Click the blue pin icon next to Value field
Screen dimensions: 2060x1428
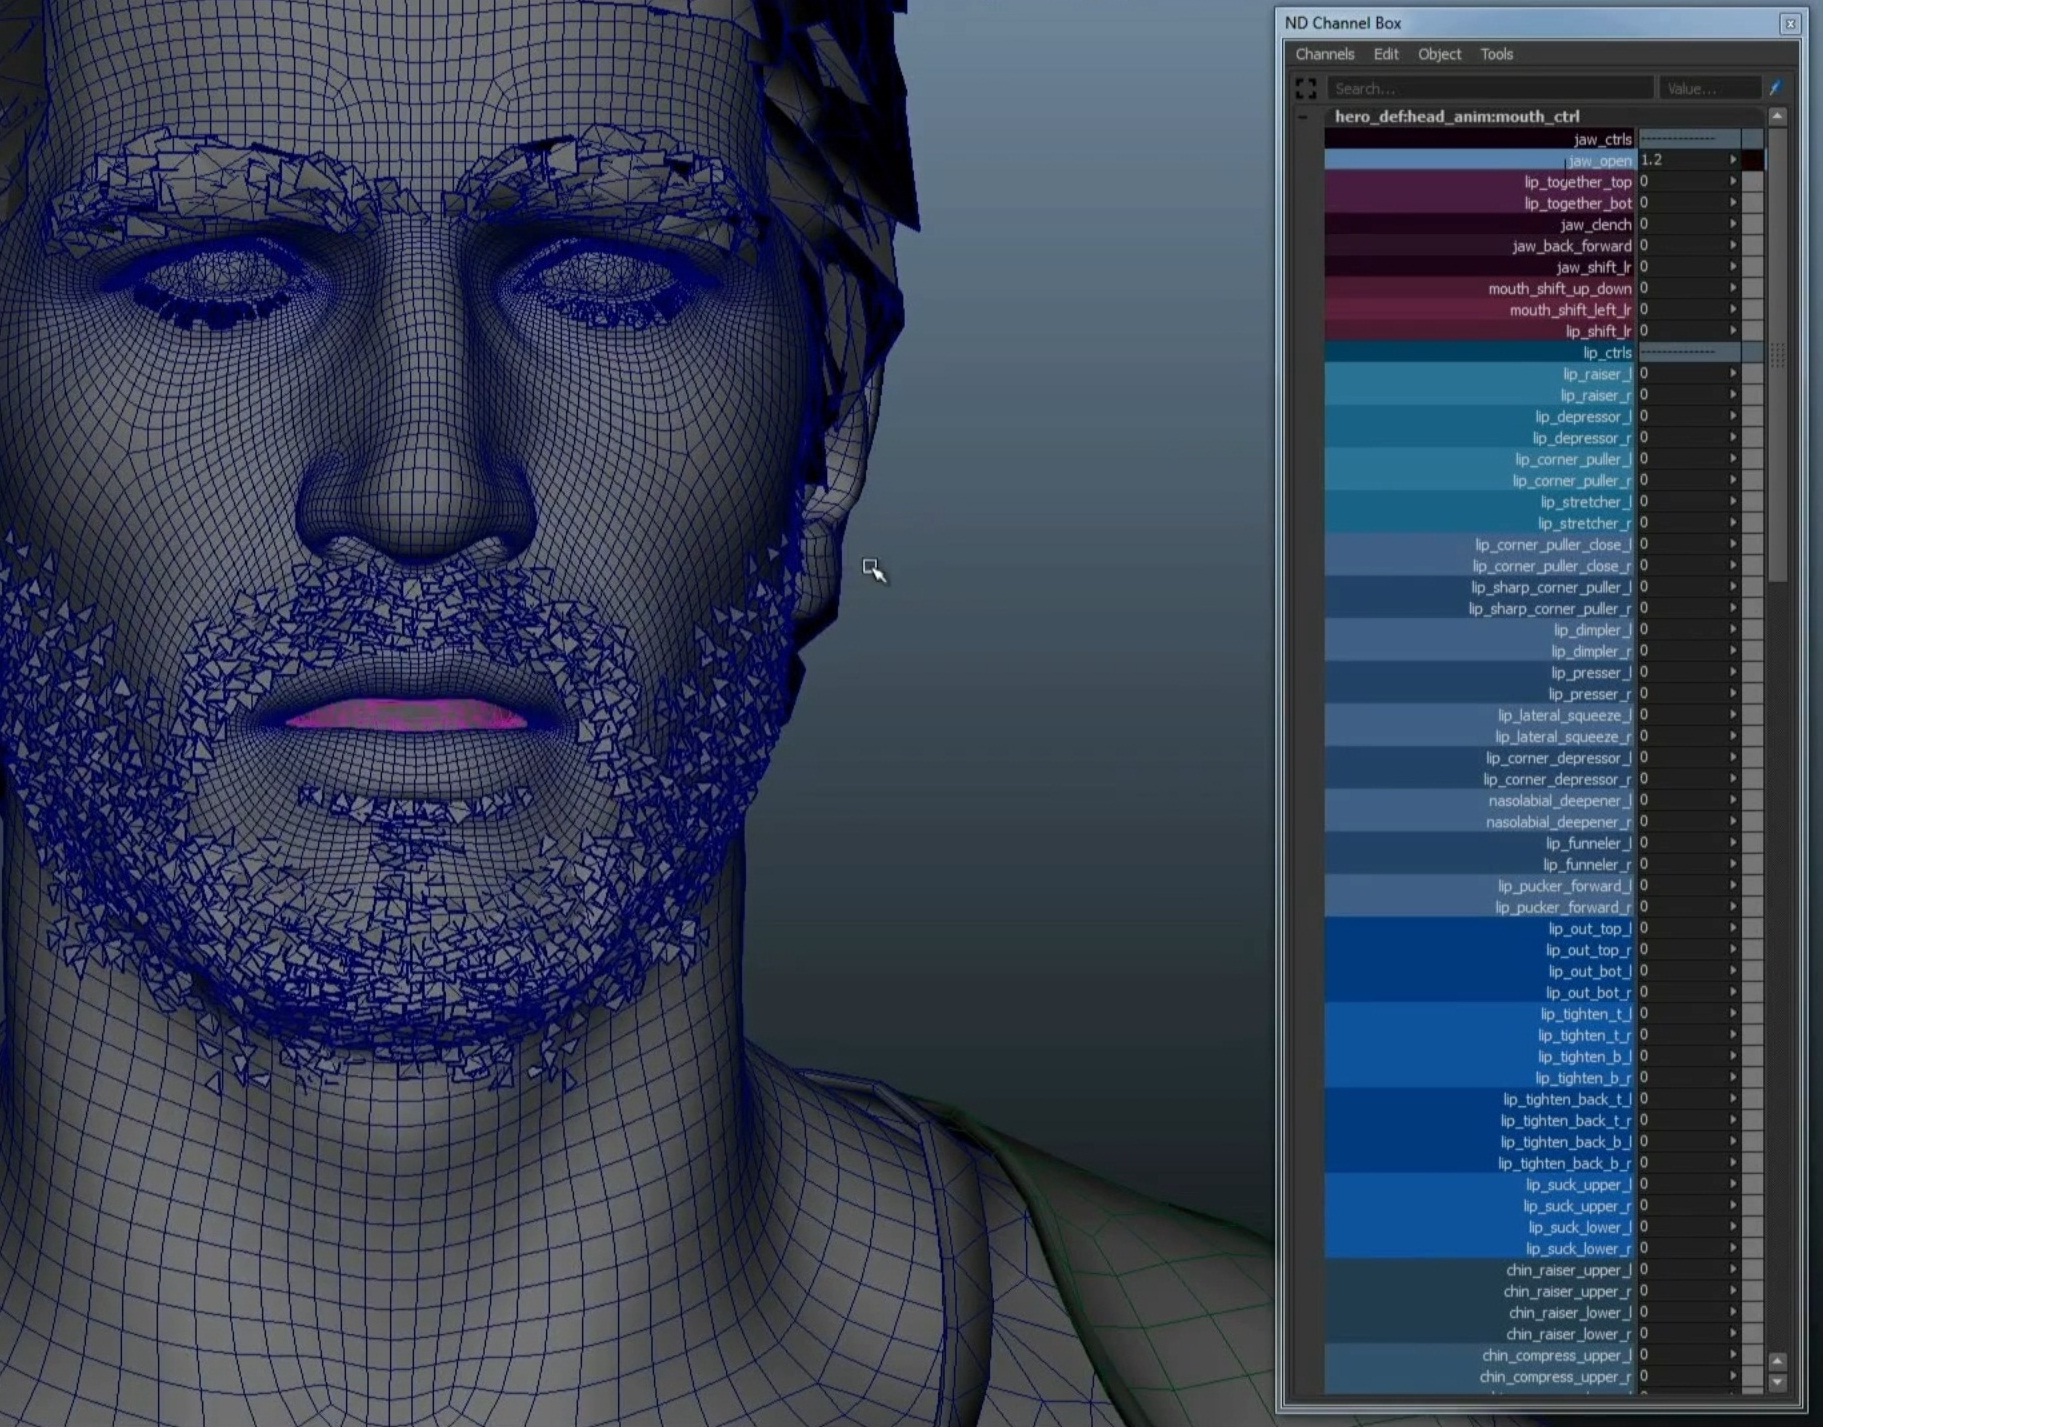pyautogui.click(x=1776, y=88)
